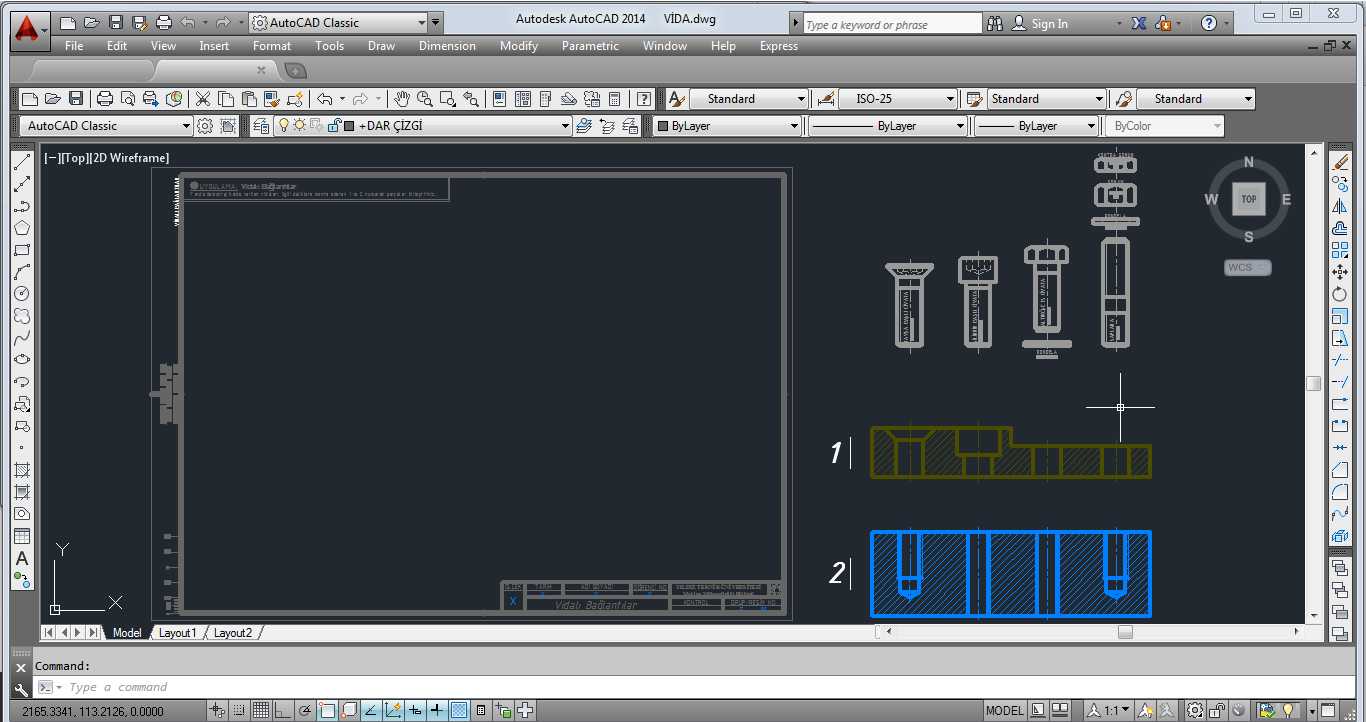
Task: Open the multileader style Standard dropdown
Action: [x=1248, y=99]
